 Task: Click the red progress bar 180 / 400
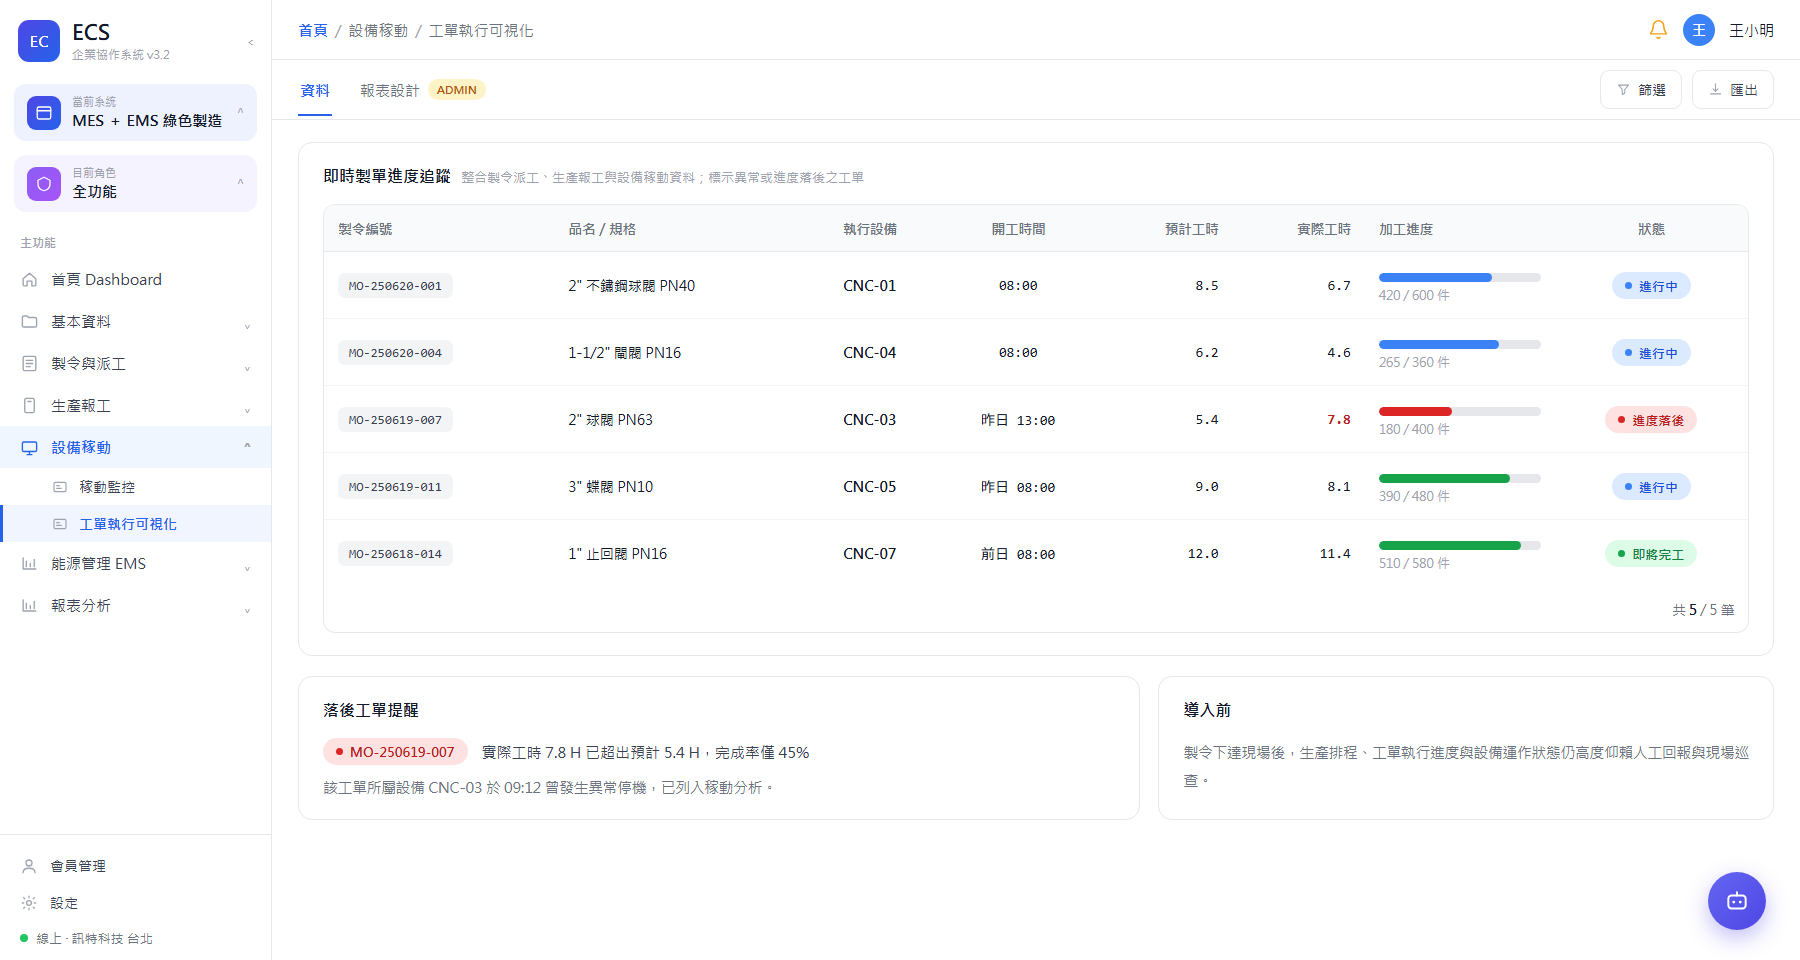coord(1460,411)
